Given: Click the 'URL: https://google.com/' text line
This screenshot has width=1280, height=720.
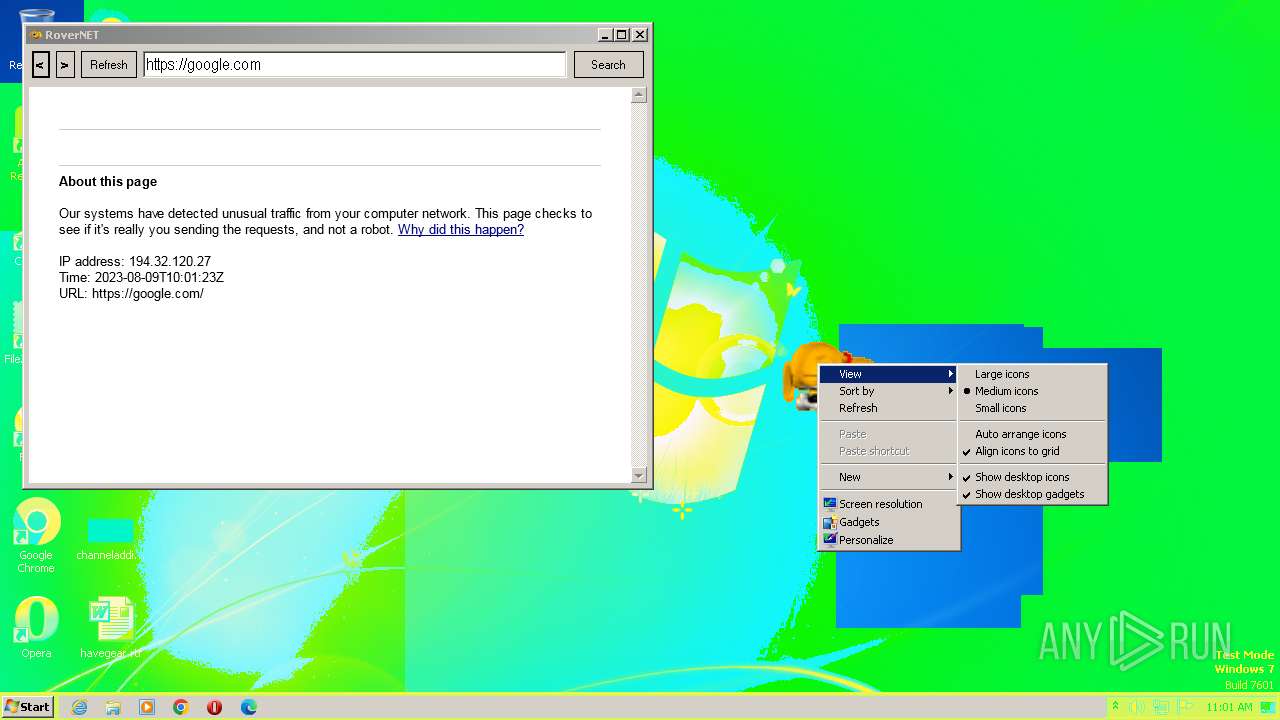Looking at the screenshot, I should 131,293.
